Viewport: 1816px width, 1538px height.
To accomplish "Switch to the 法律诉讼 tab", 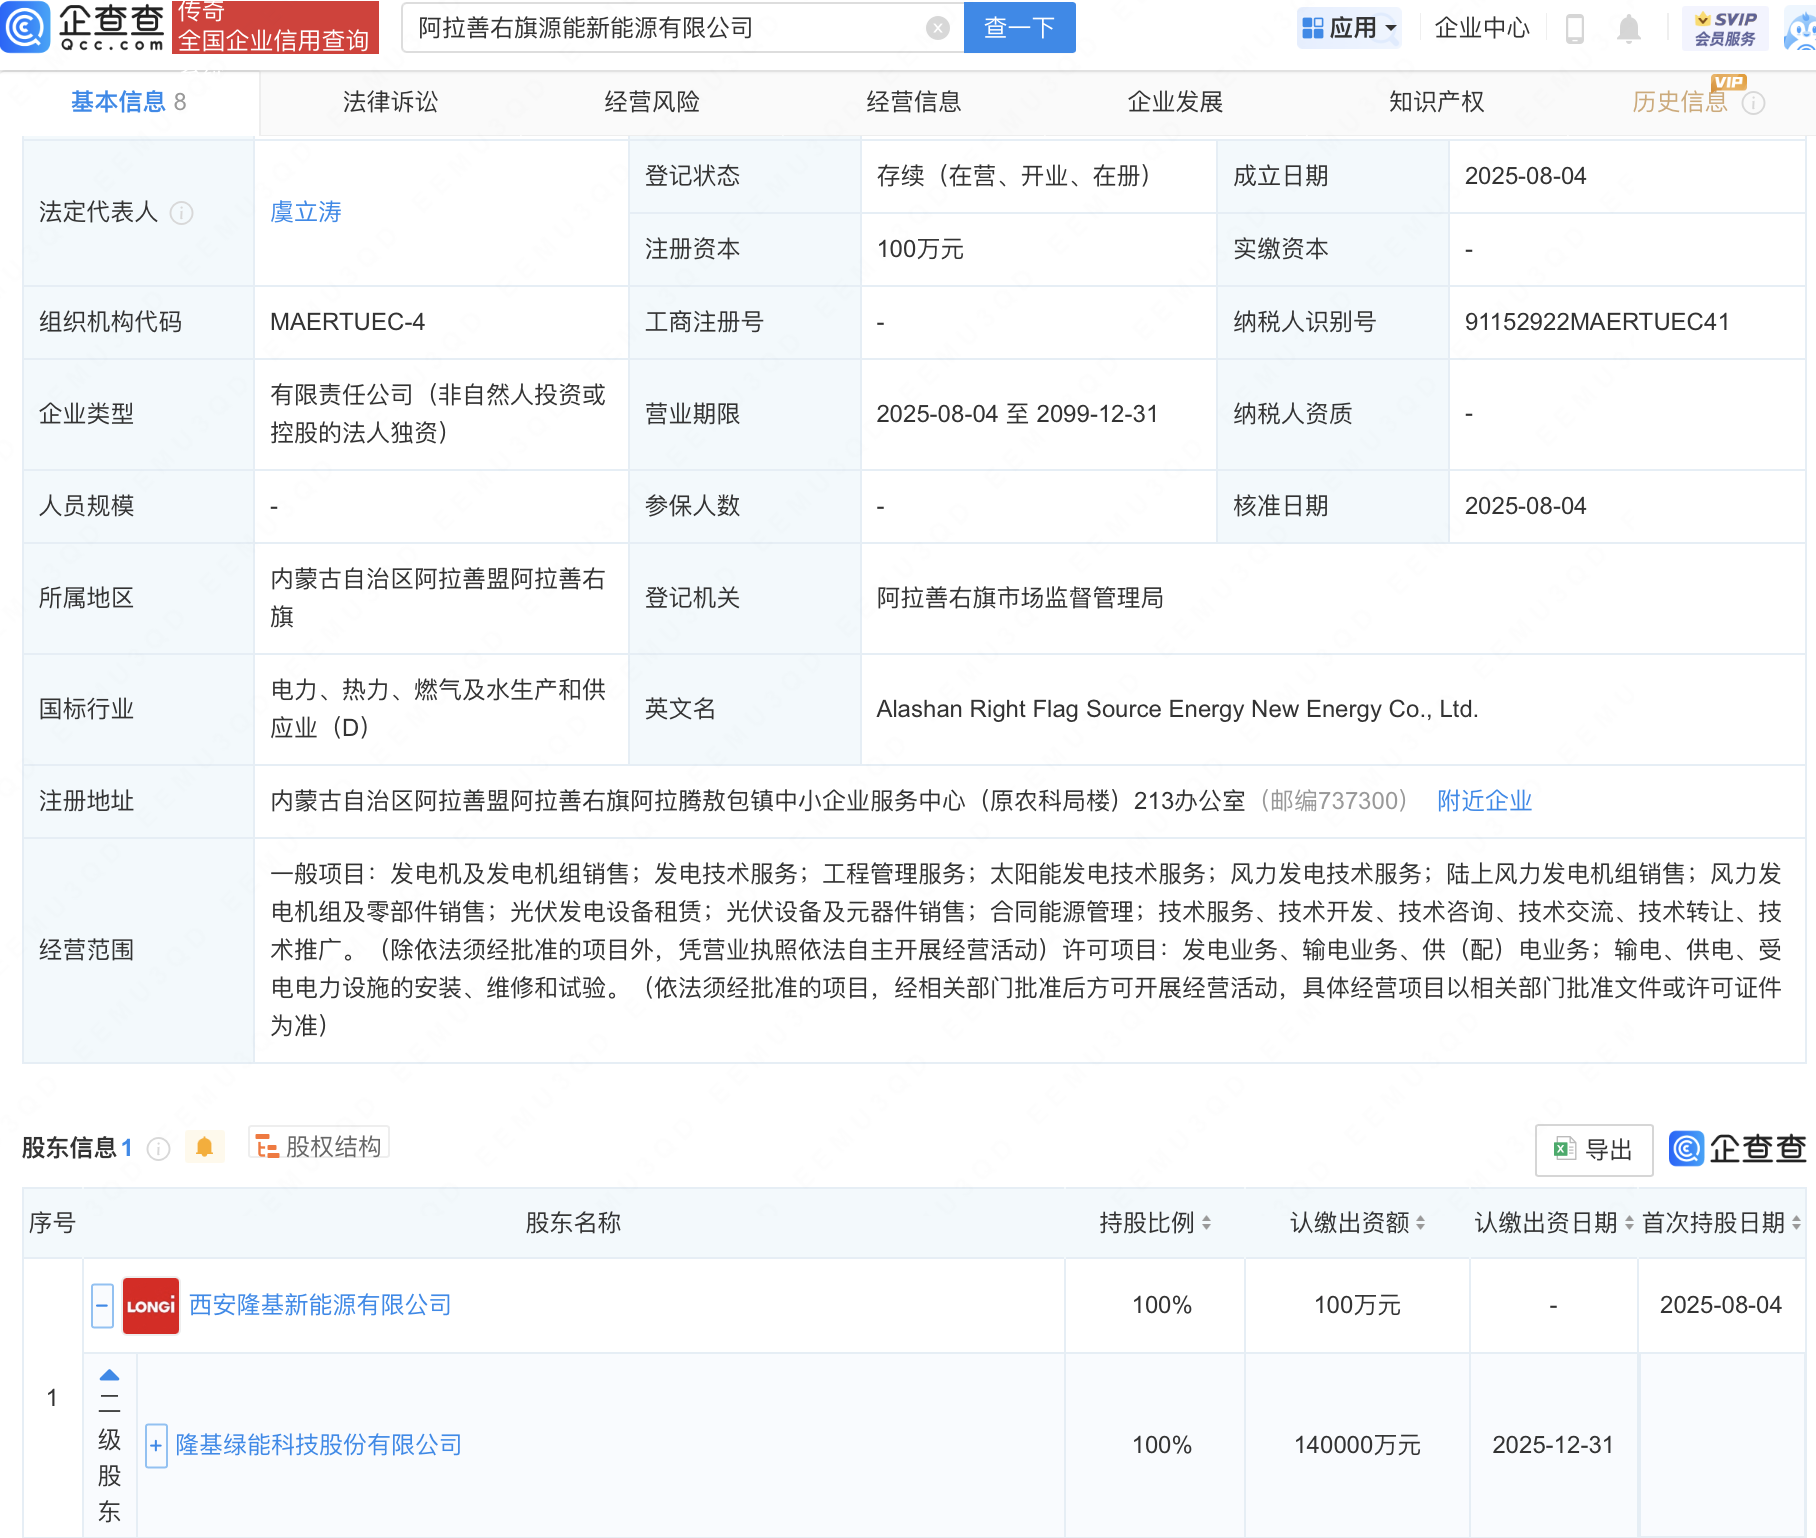I will pos(390,102).
